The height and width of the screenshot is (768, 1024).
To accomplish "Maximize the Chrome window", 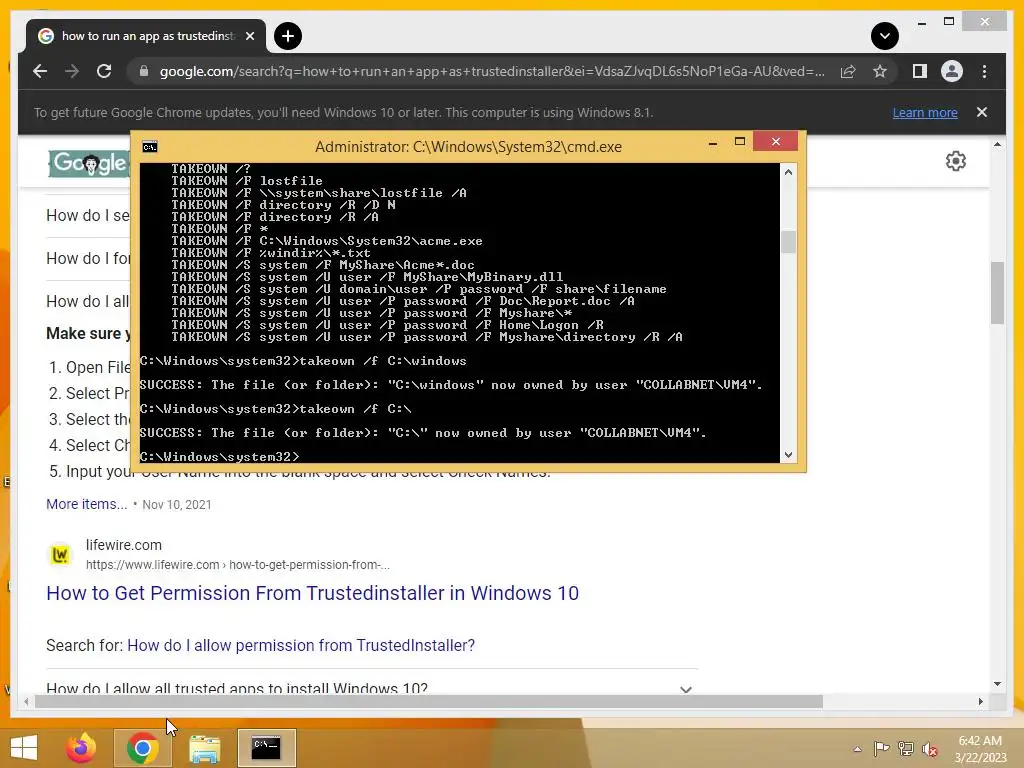I will [x=949, y=22].
